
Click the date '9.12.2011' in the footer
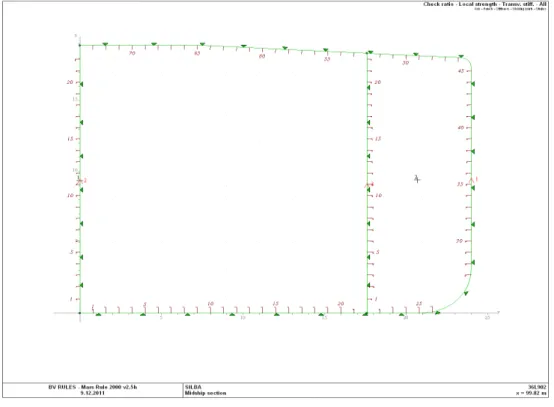(x=93, y=393)
